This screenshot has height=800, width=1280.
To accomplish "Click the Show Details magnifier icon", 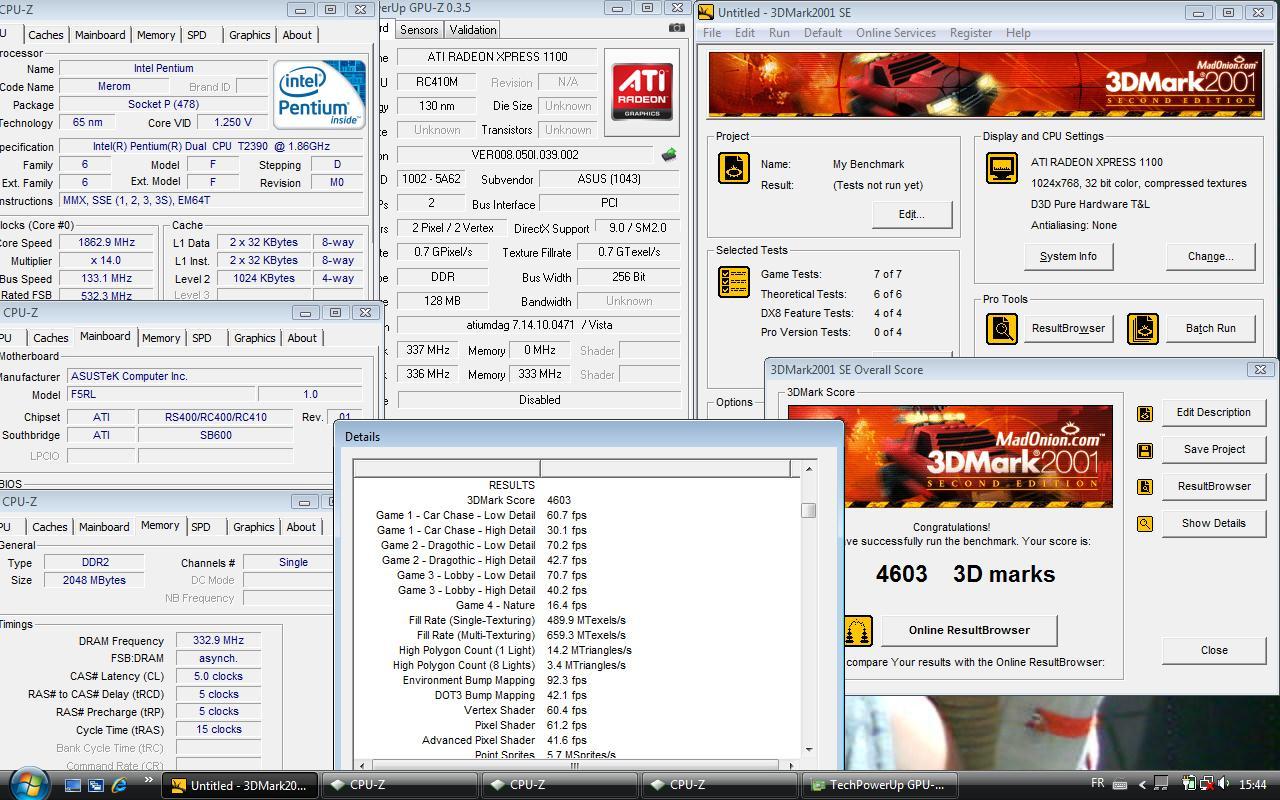I will (1145, 524).
